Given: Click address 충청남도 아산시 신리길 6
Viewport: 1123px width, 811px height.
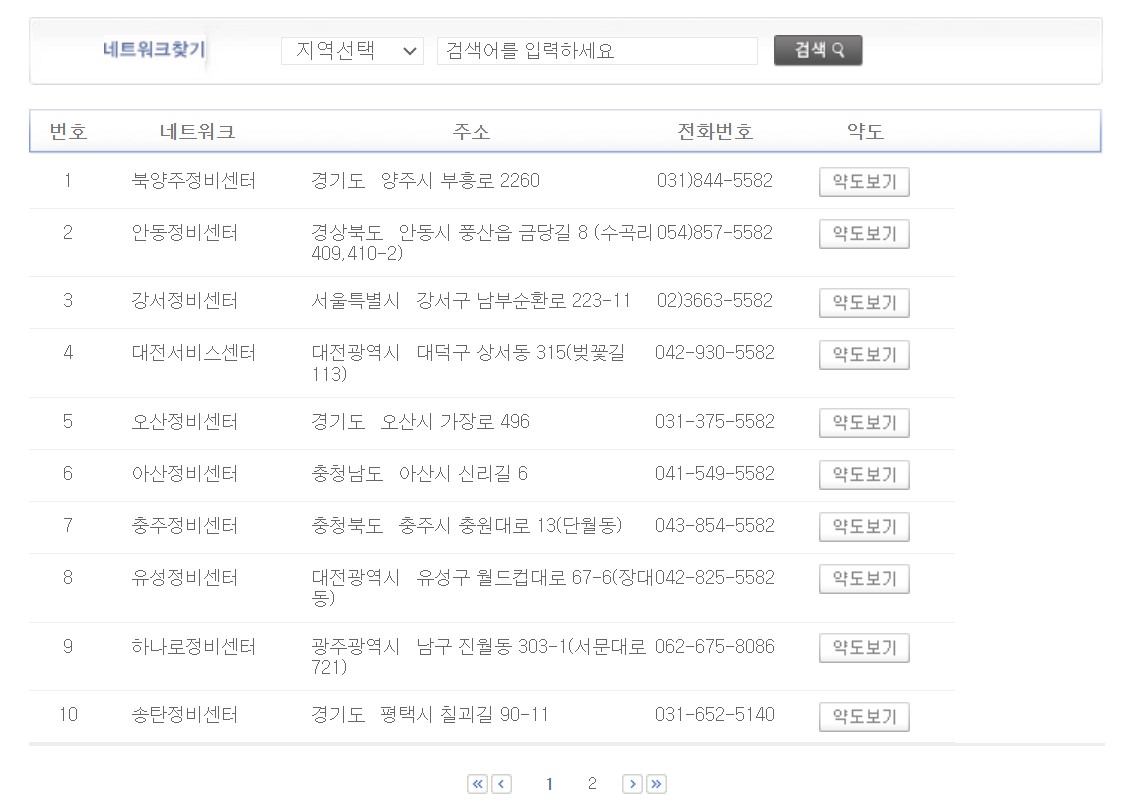Looking at the screenshot, I should [419, 474].
